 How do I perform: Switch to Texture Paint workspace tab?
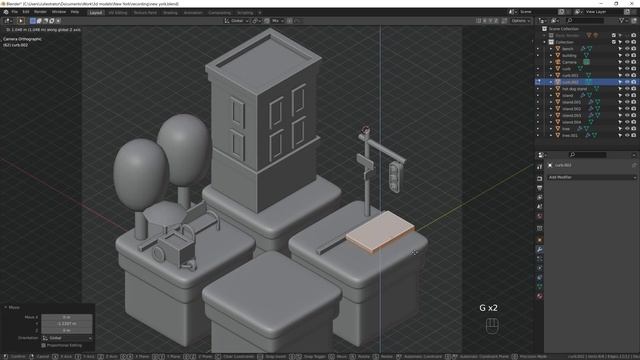tap(145, 13)
